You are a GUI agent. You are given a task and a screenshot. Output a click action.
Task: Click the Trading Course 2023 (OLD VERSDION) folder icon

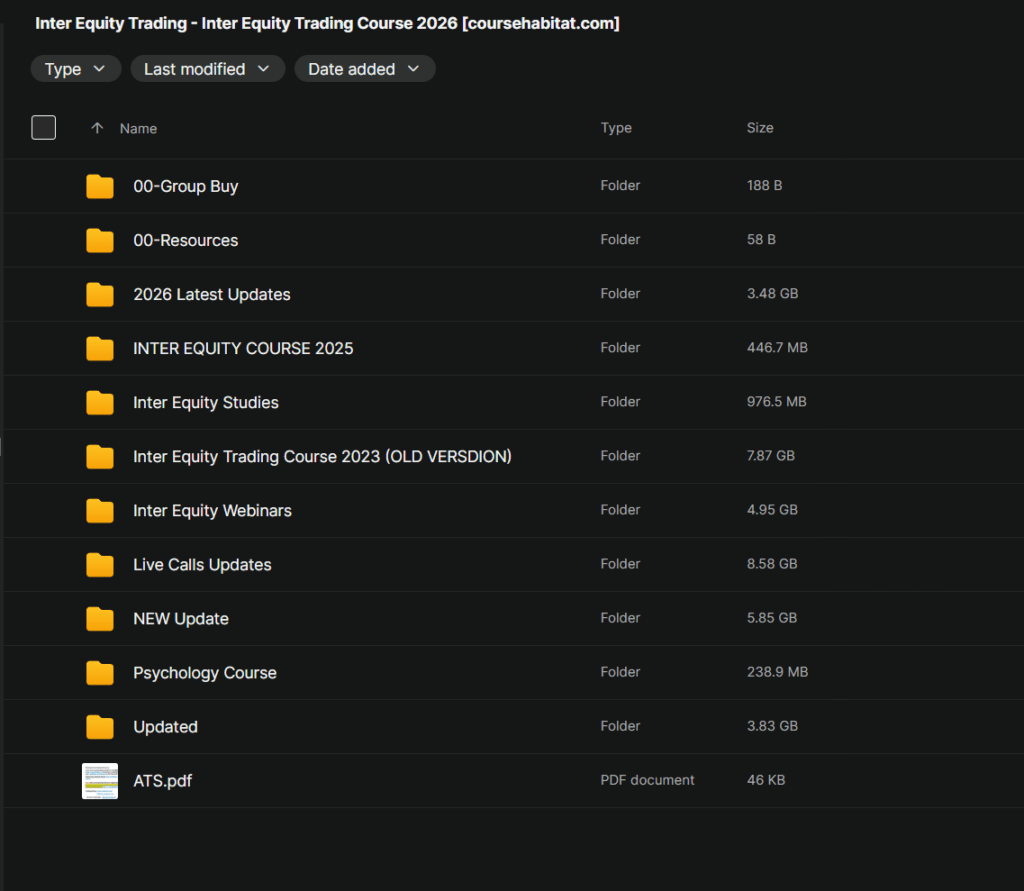(x=99, y=457)
